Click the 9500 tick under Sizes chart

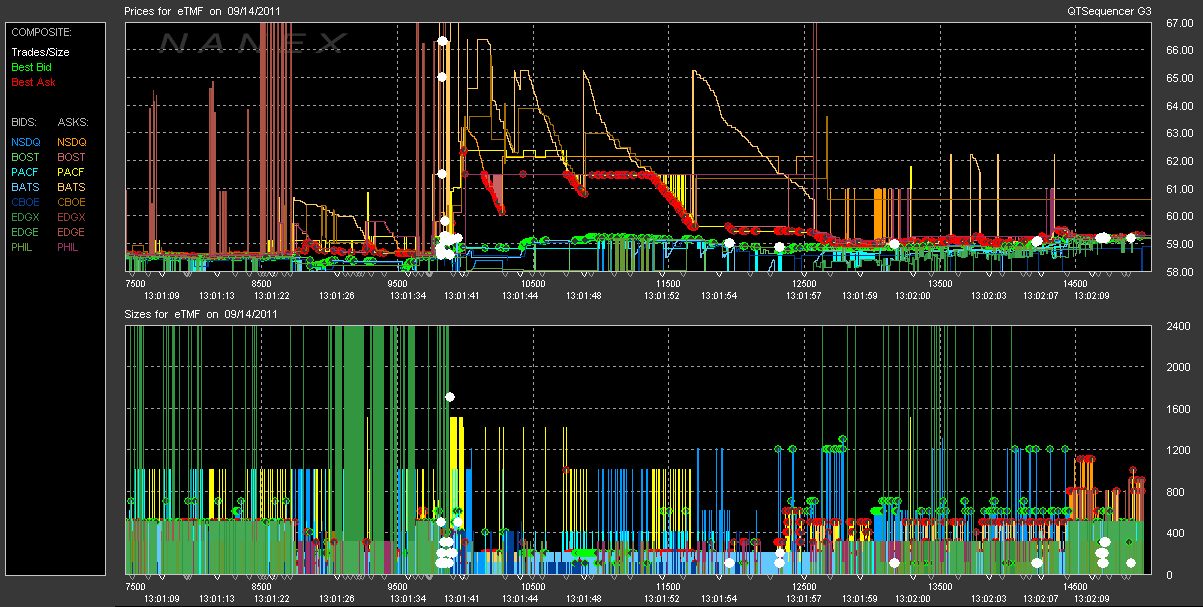coord(396,587)
